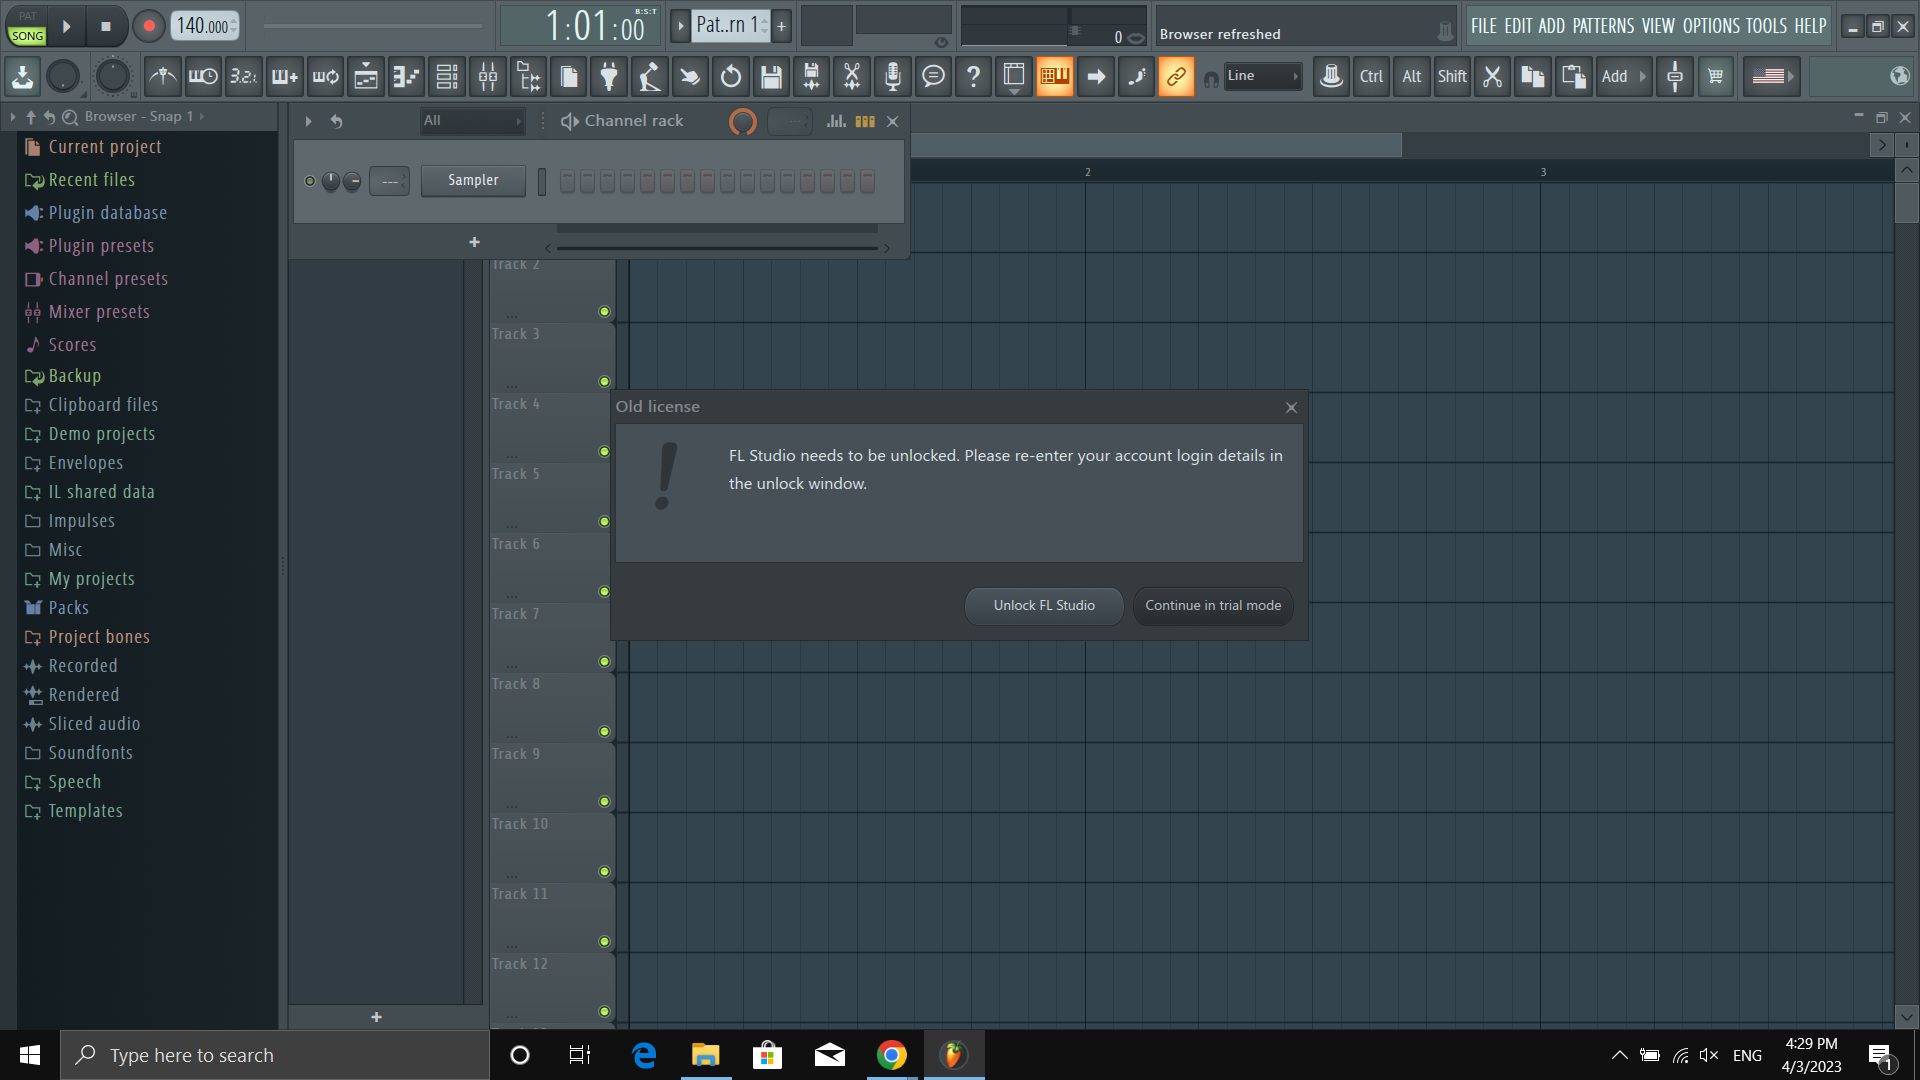Open the PATTERNS menu

1603,26
